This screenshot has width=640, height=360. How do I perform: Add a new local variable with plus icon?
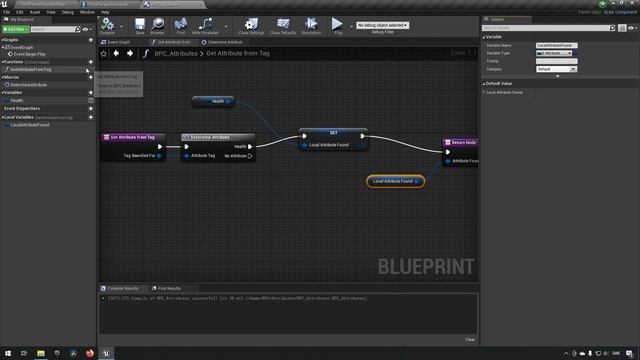pyautogui.click(x=91, y=117)
